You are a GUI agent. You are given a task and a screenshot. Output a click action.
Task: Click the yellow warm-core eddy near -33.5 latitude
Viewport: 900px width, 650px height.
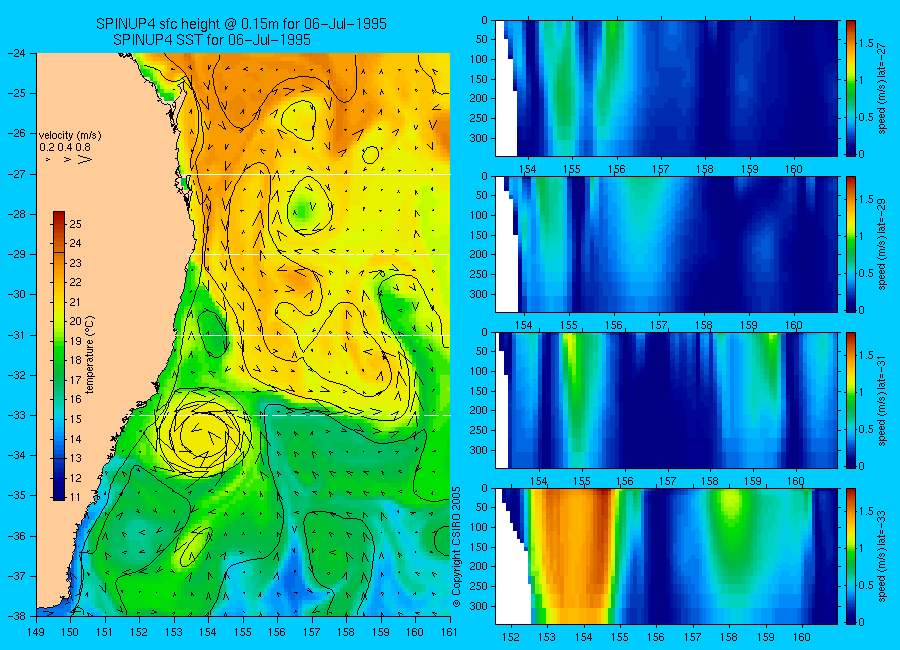(x=204, y=434)
